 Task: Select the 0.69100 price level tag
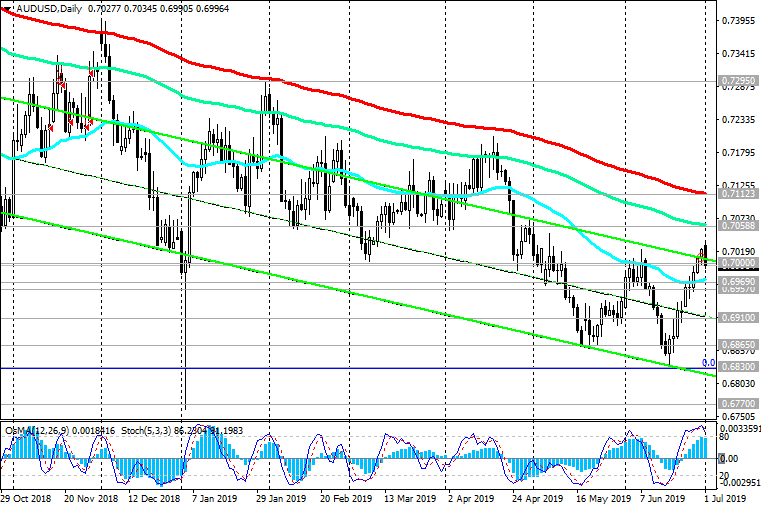[x=738, y=317]
